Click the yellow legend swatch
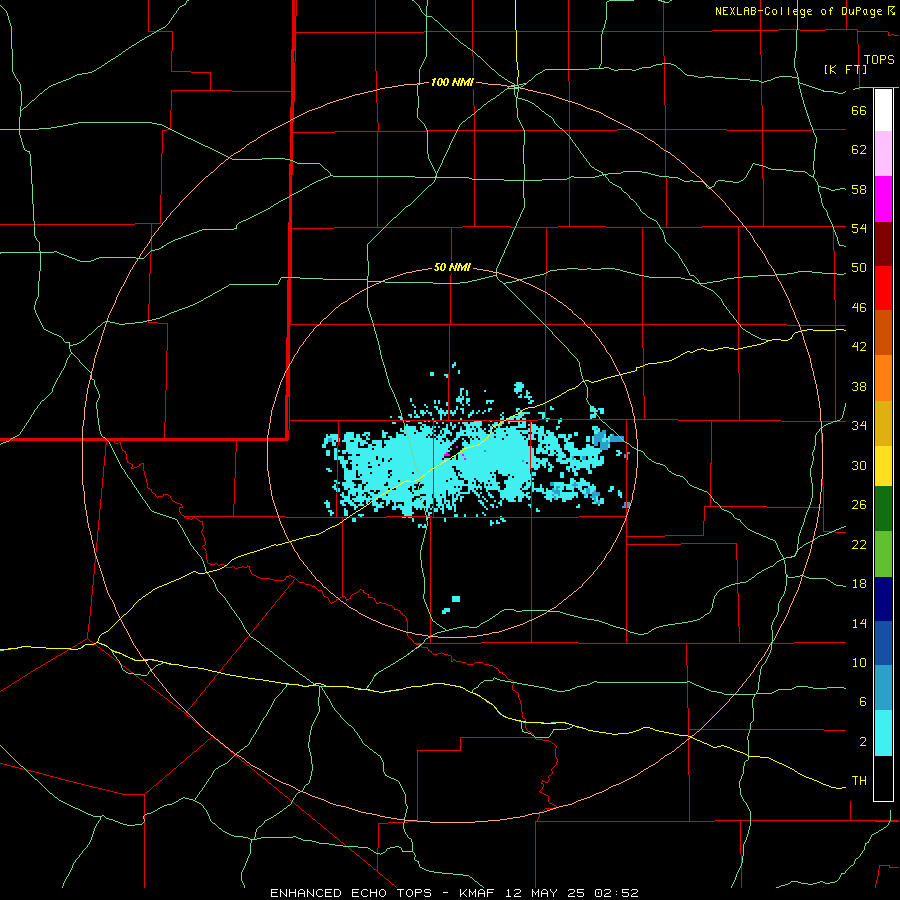 883,466
